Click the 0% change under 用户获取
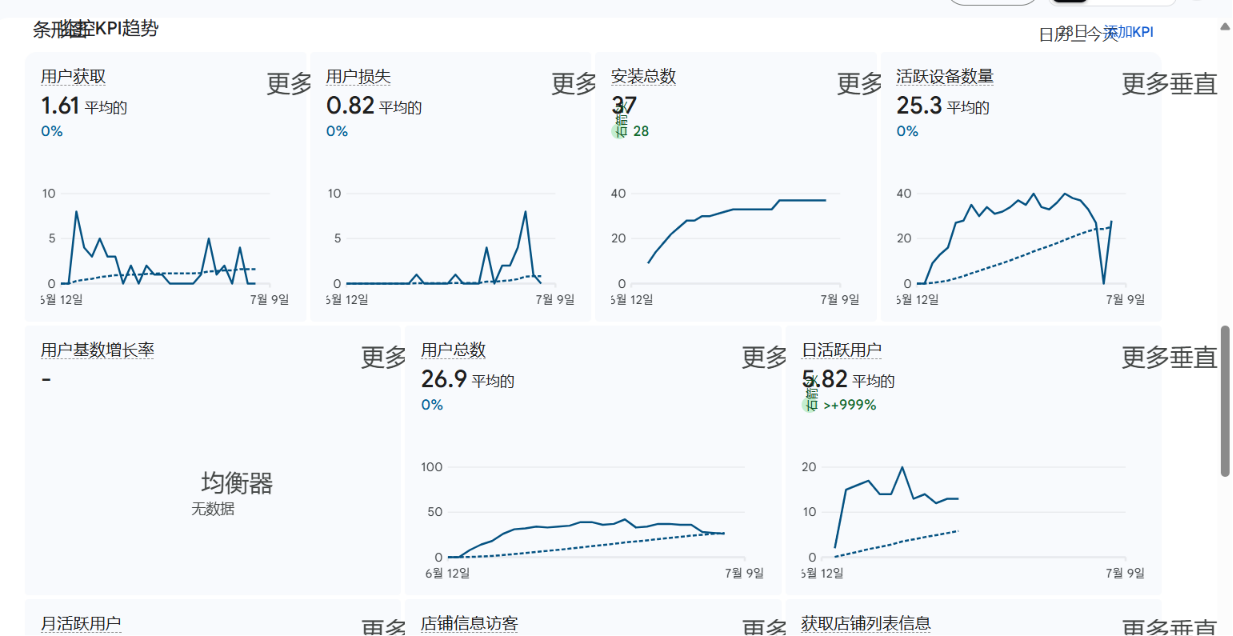This screenshot has height=636, width=1233. point(52,131)
